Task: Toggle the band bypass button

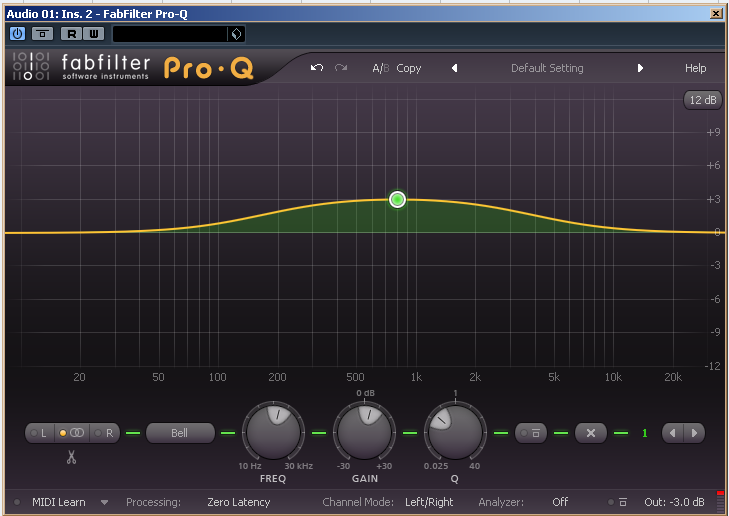Action: [530, 433]
